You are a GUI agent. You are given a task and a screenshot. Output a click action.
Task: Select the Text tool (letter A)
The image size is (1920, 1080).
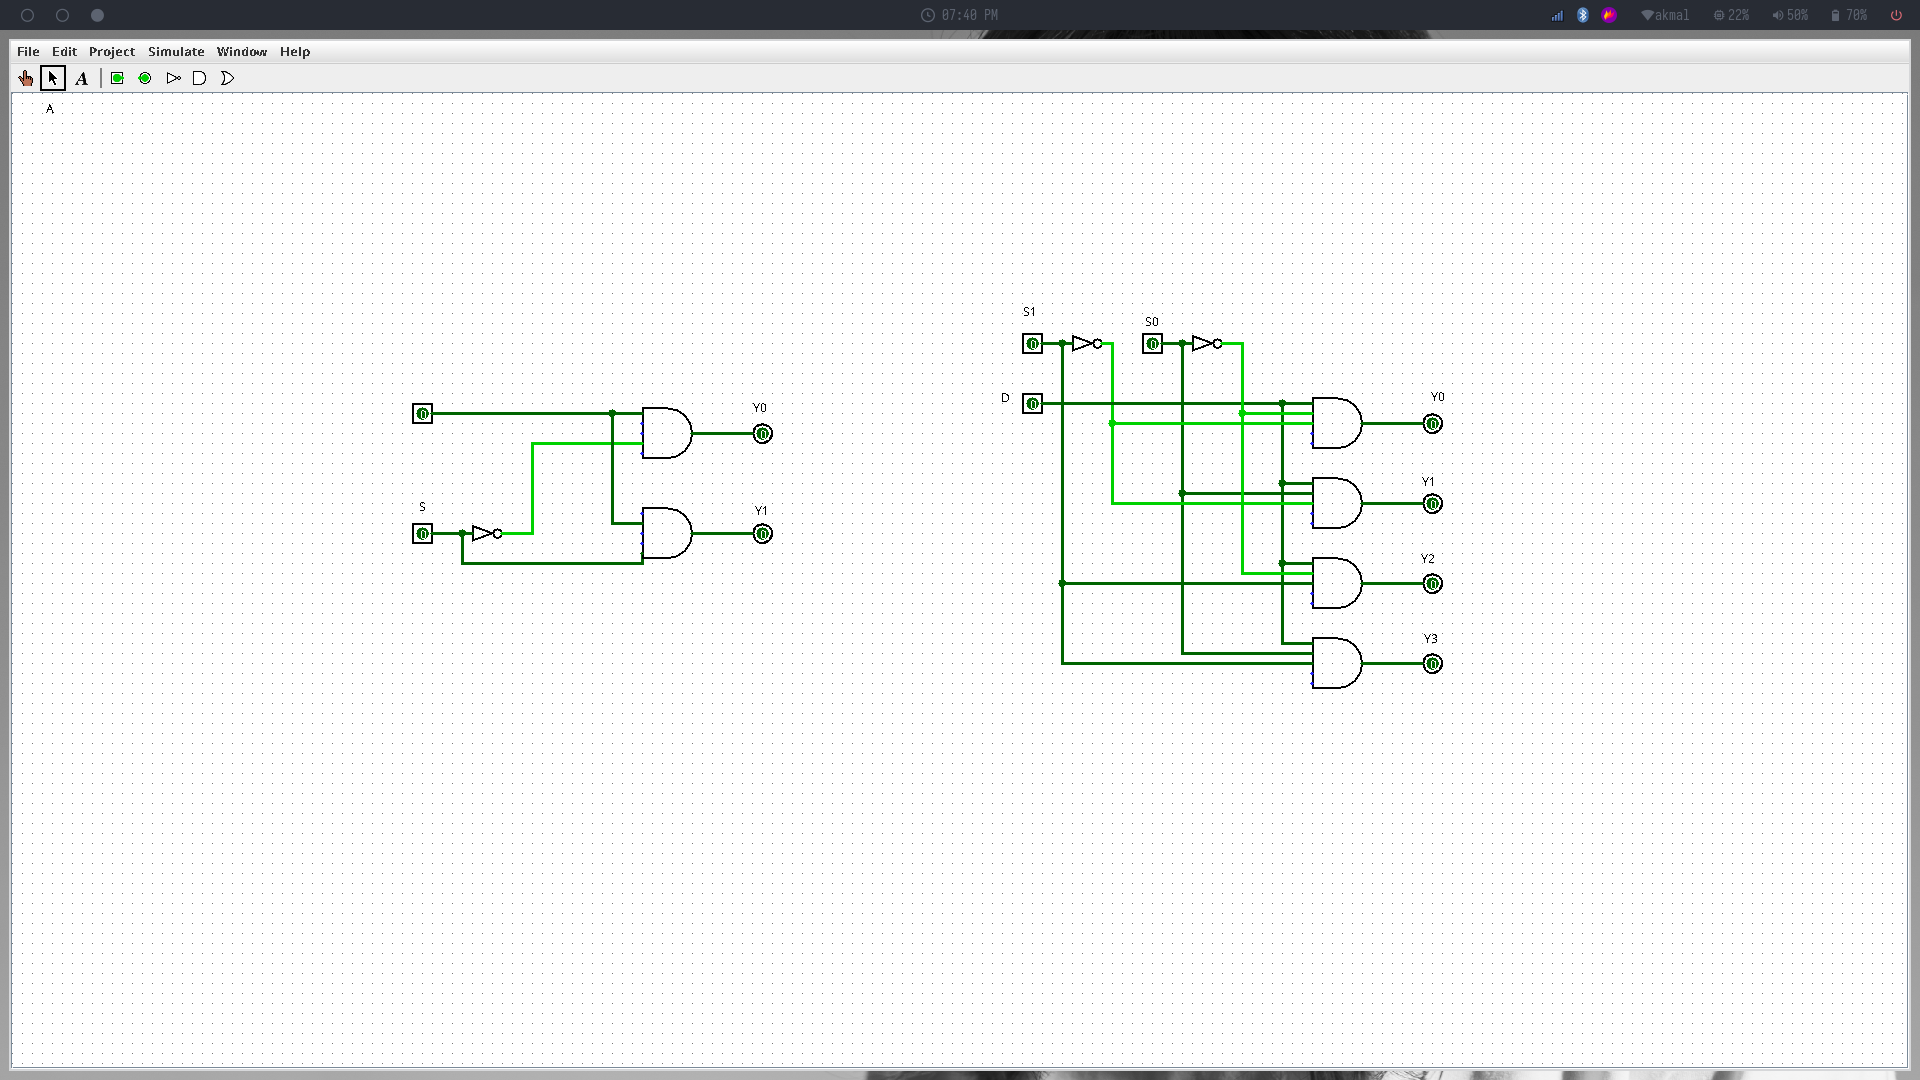[x=82, y=78]
